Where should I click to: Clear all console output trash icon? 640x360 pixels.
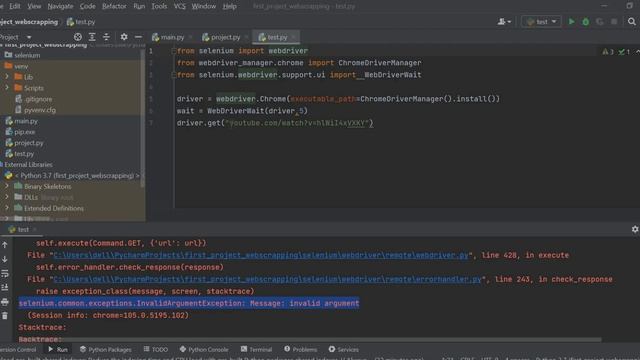tap(5, 316)
